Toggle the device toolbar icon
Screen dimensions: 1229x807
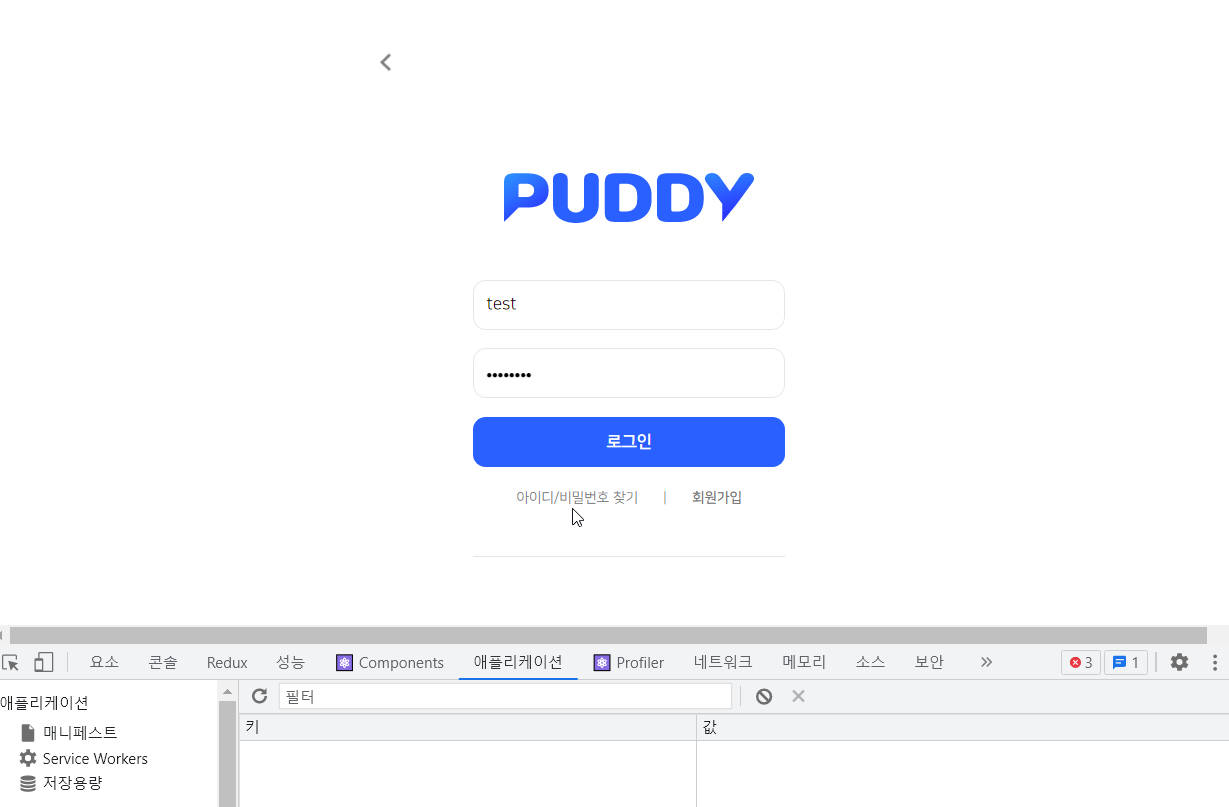pos(43,662)
